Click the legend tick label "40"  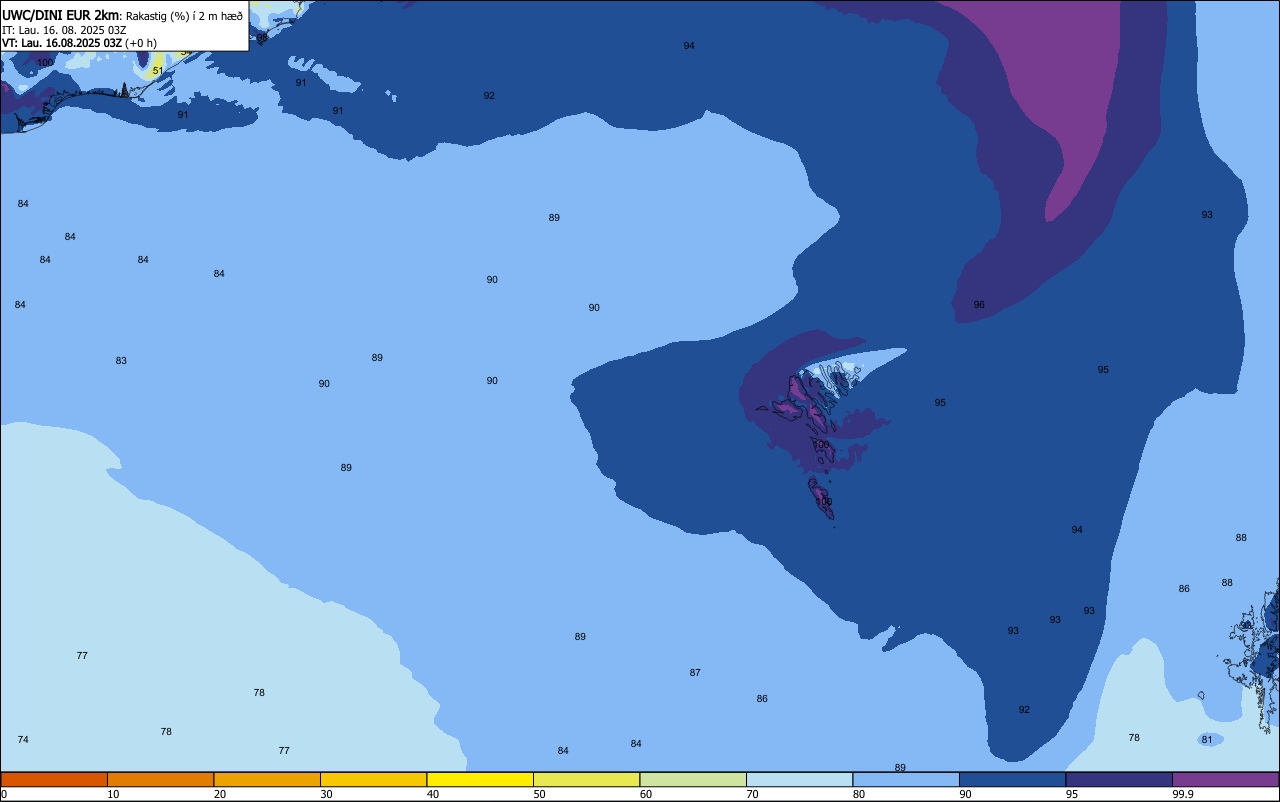click(x=433, y=794)
